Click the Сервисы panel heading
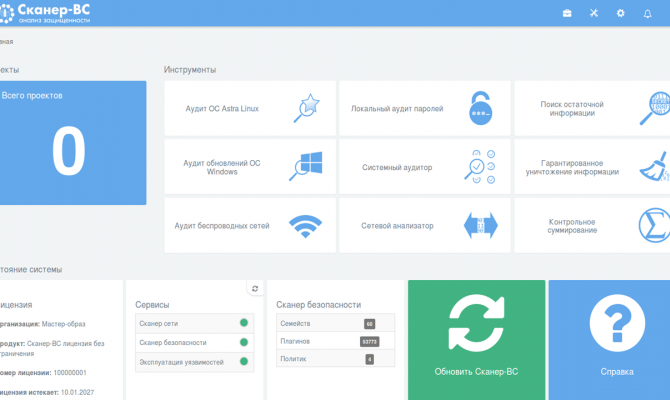 coord(152,305)
